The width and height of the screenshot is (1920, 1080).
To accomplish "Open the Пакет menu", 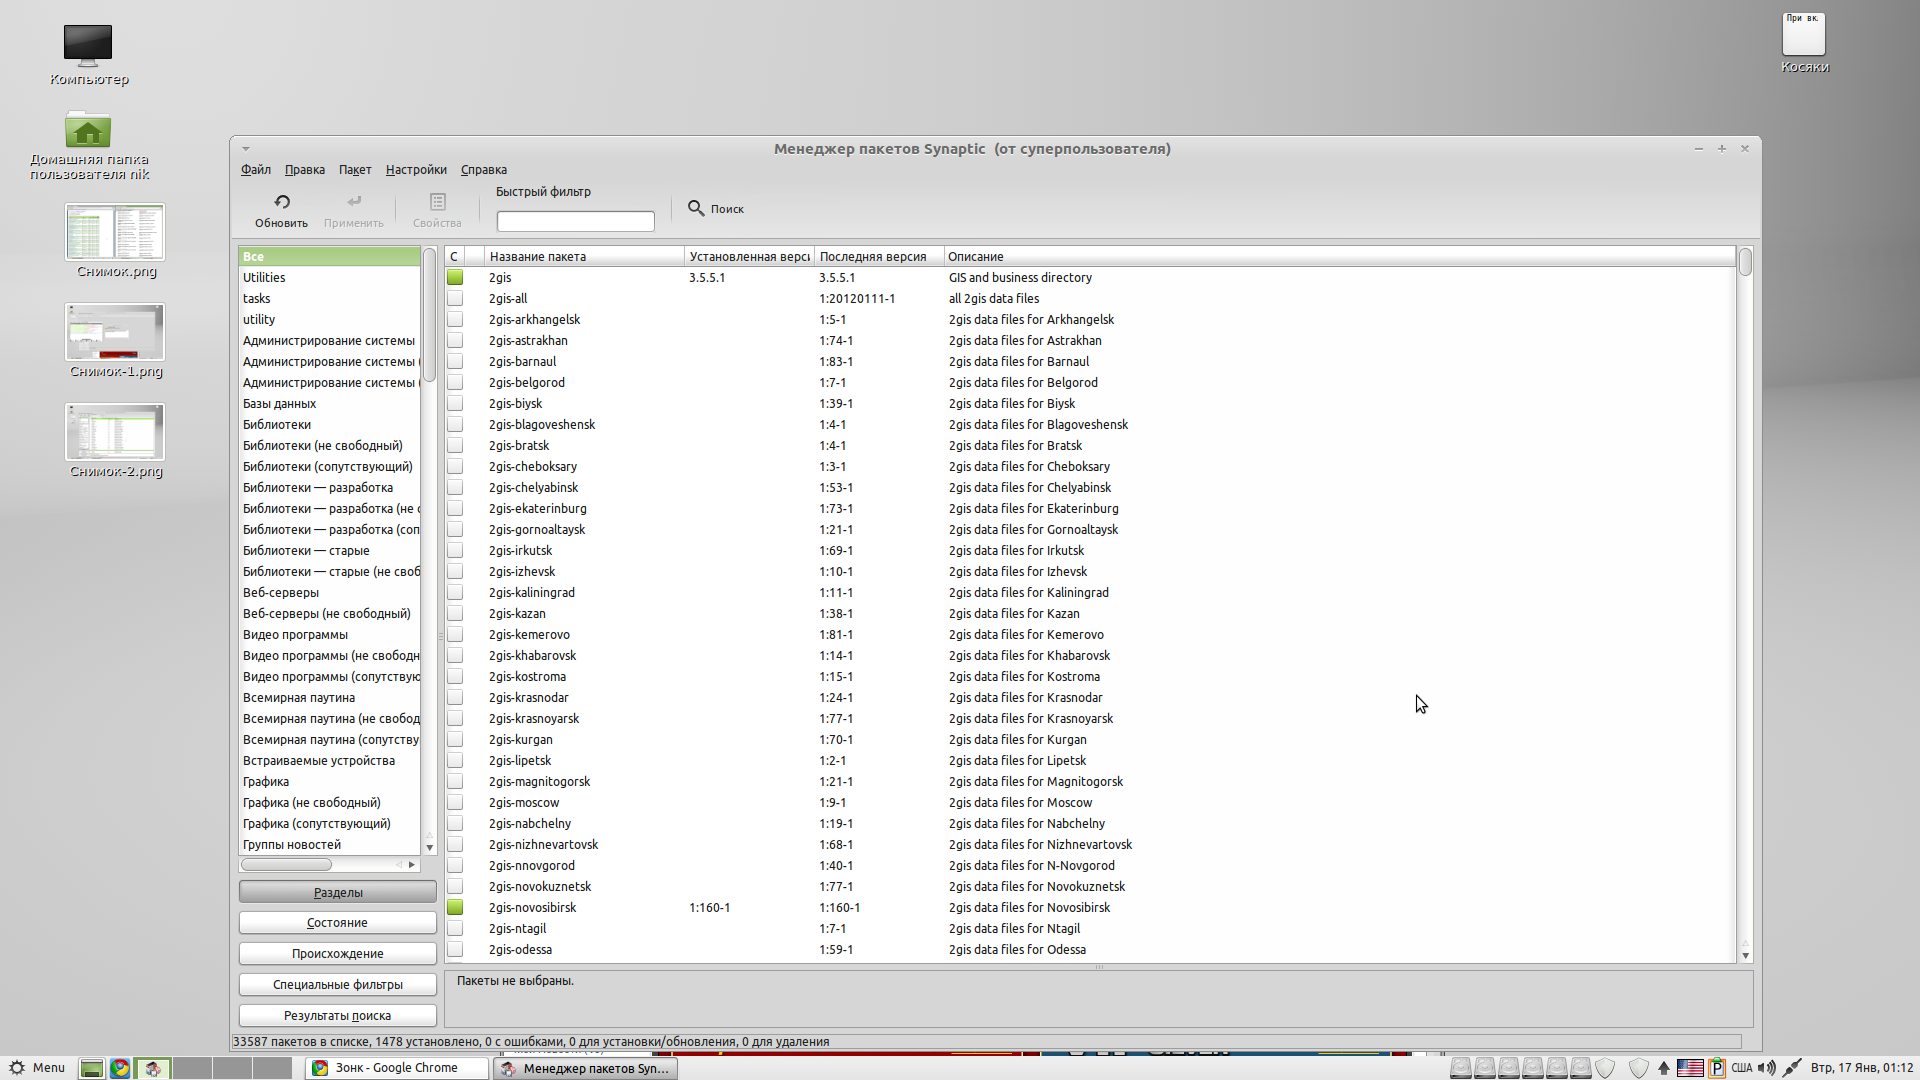I will pyautogui.click(x=354, y=169).
